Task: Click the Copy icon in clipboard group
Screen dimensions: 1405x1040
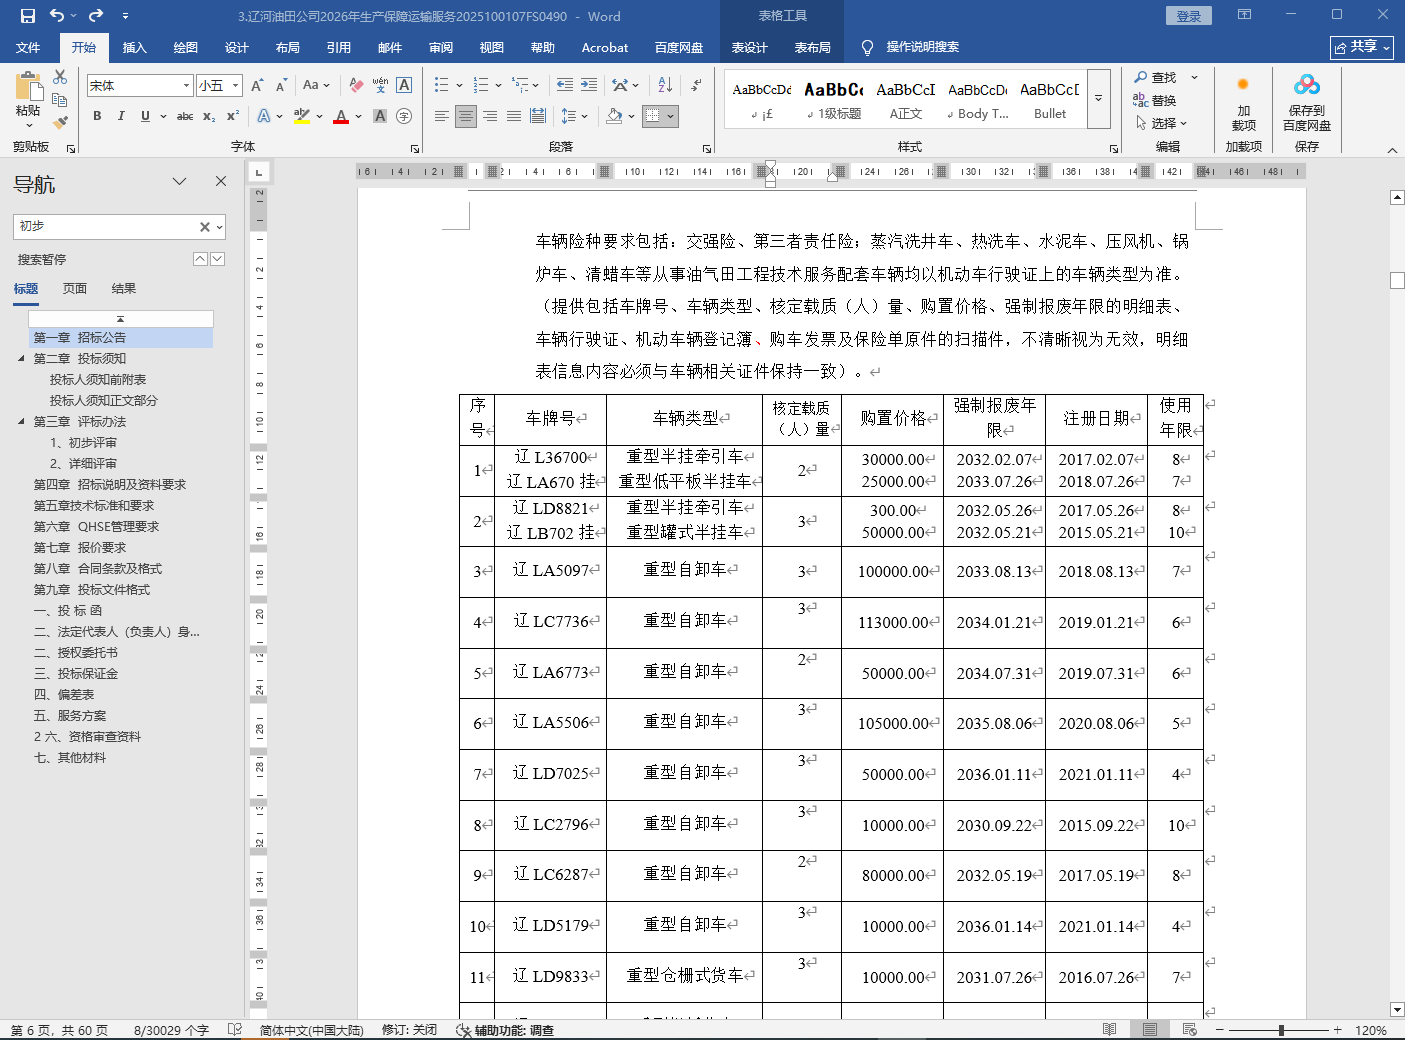Action: (60, 100)
